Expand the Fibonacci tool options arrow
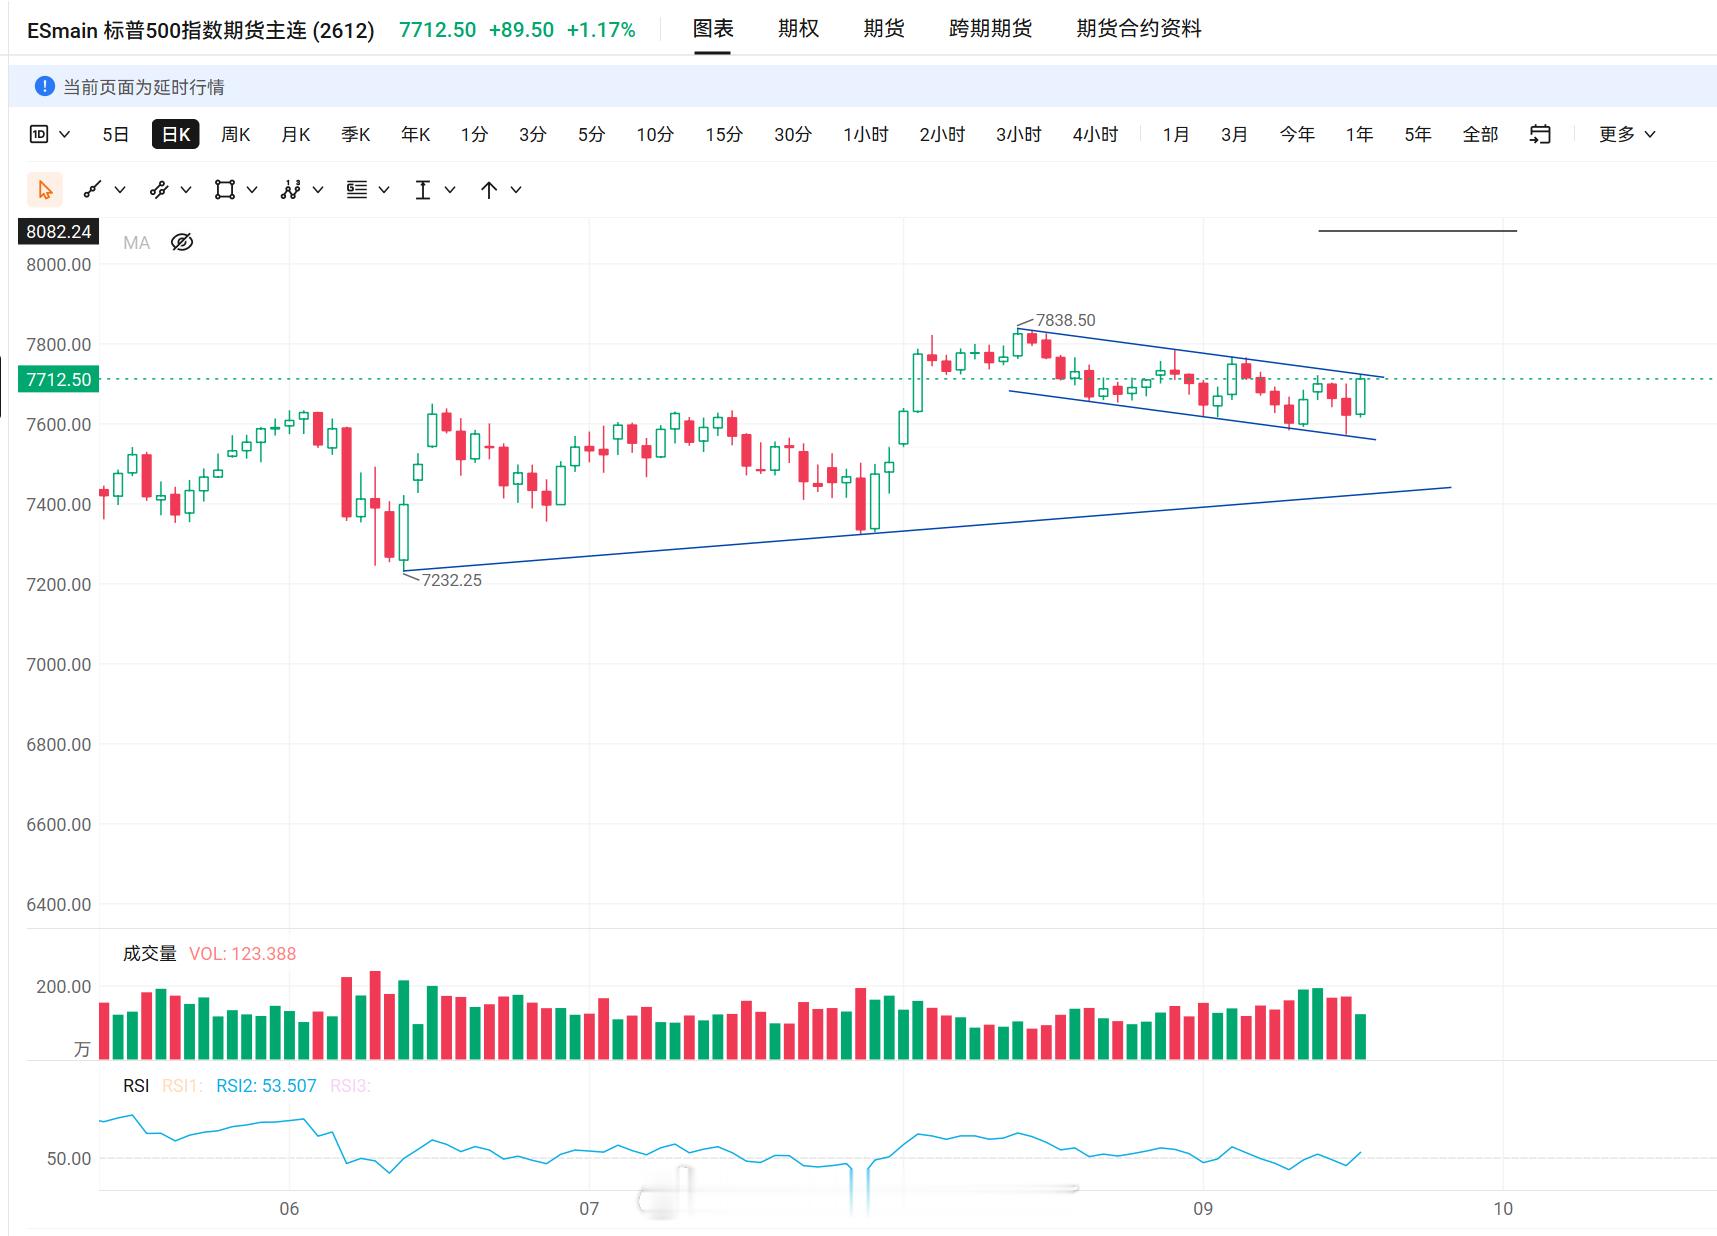Screen dimensions: 1717x1236 tap(384, 190)
